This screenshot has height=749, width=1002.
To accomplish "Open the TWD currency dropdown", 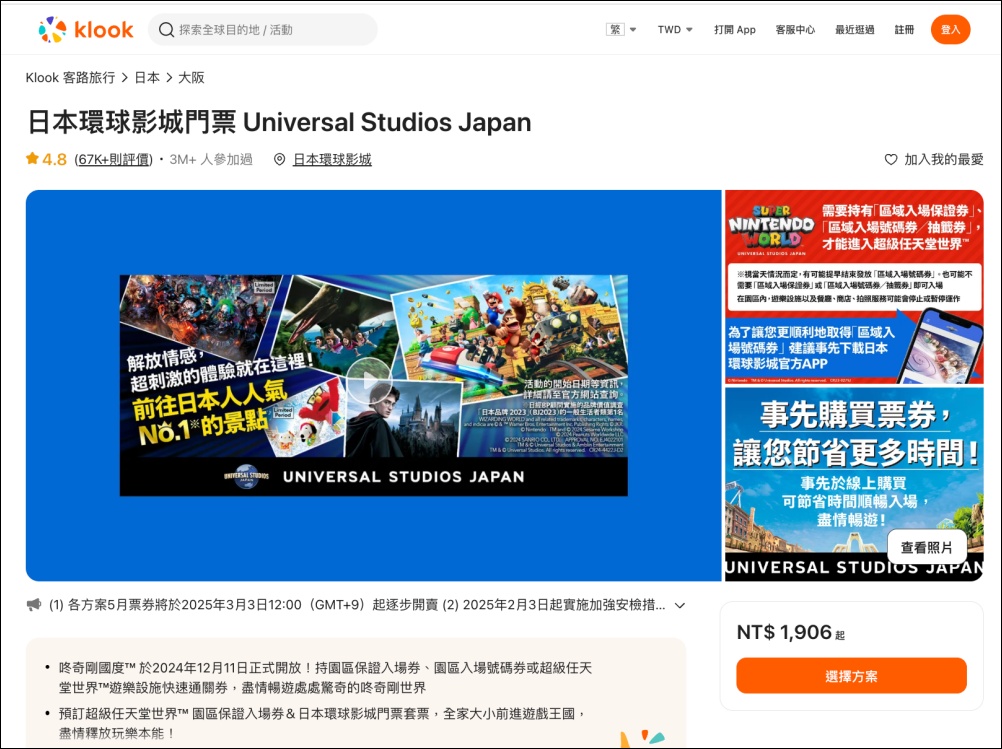I will tap(675, 29).
